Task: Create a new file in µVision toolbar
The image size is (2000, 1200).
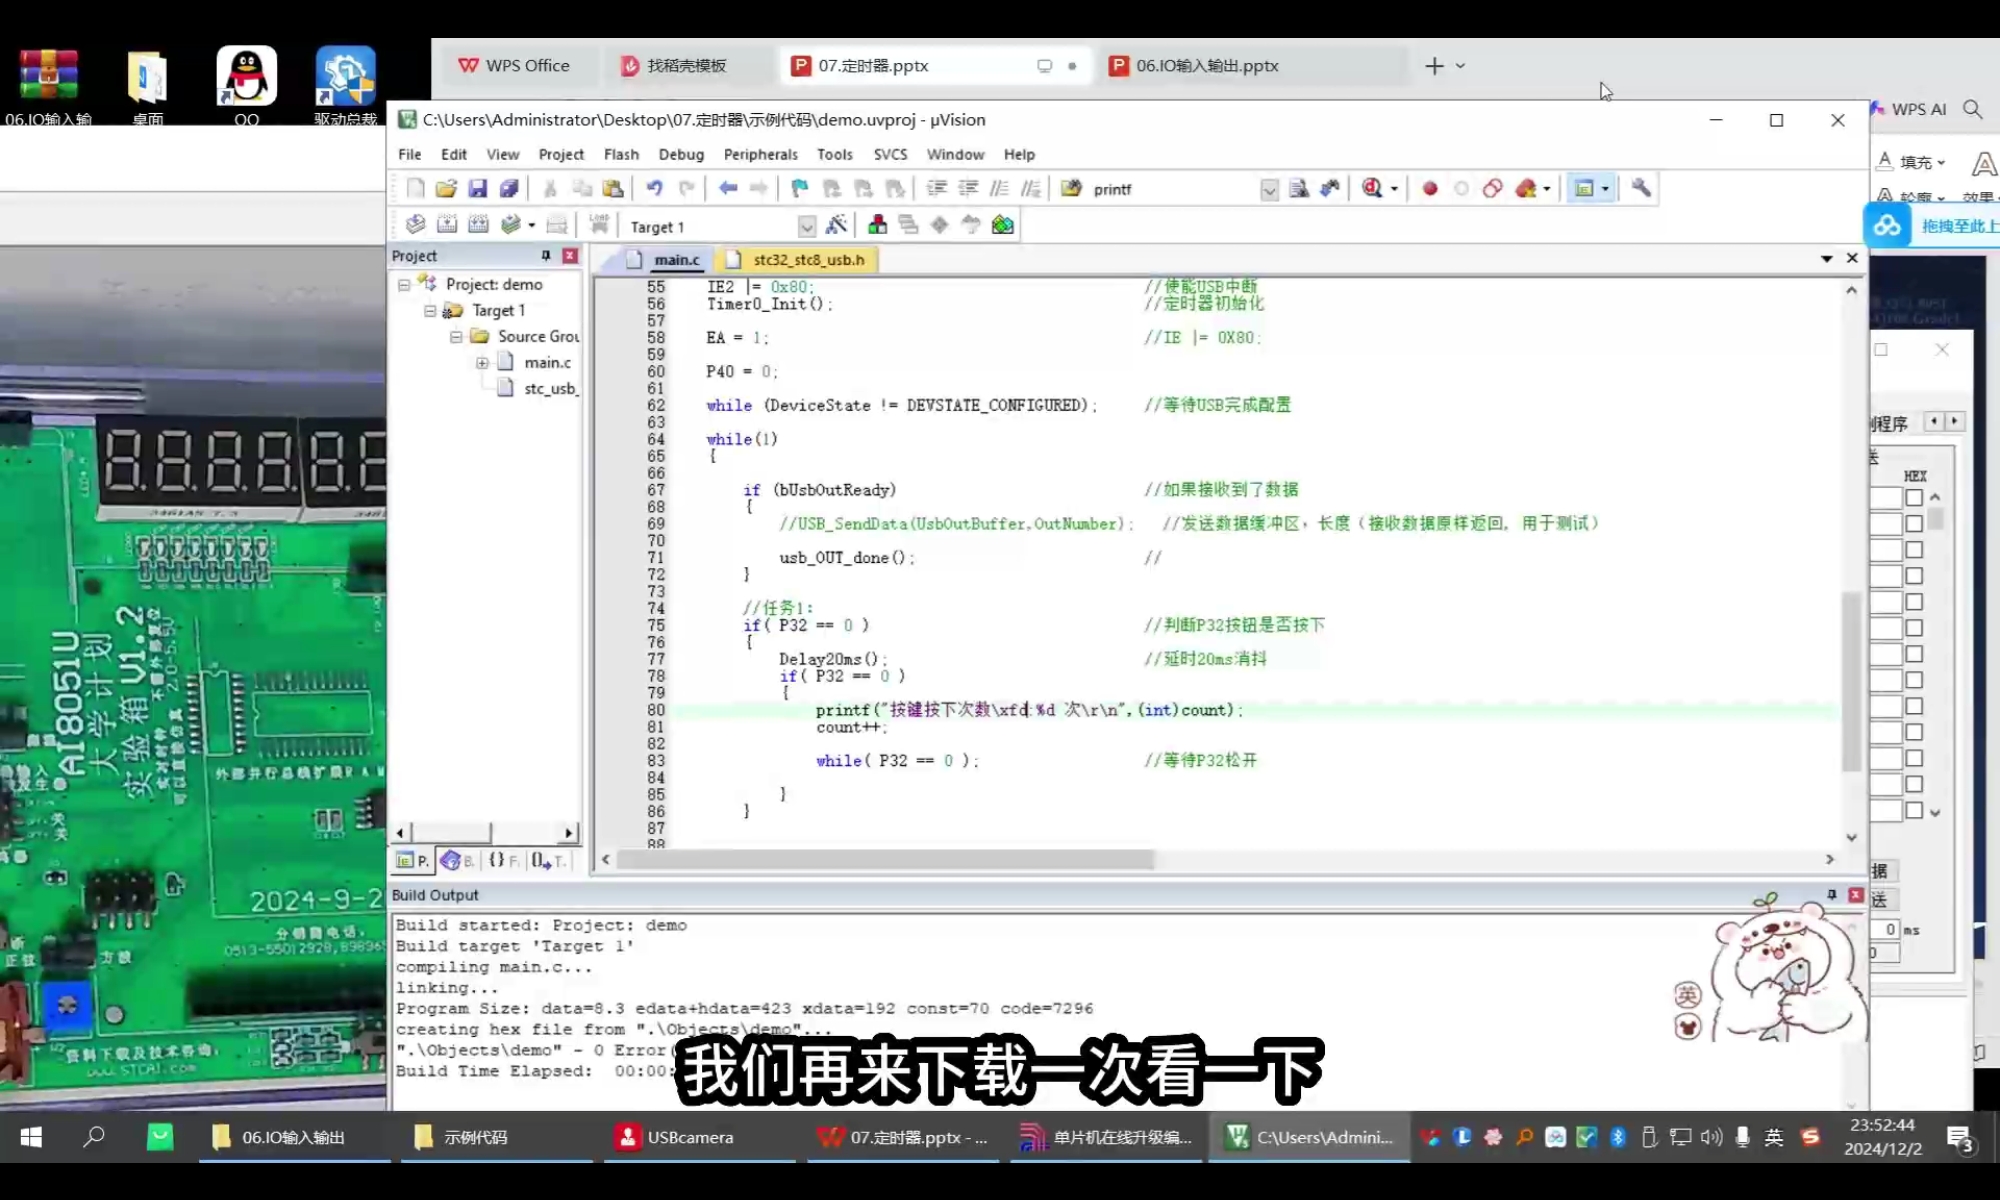Action: coord(416,188)
